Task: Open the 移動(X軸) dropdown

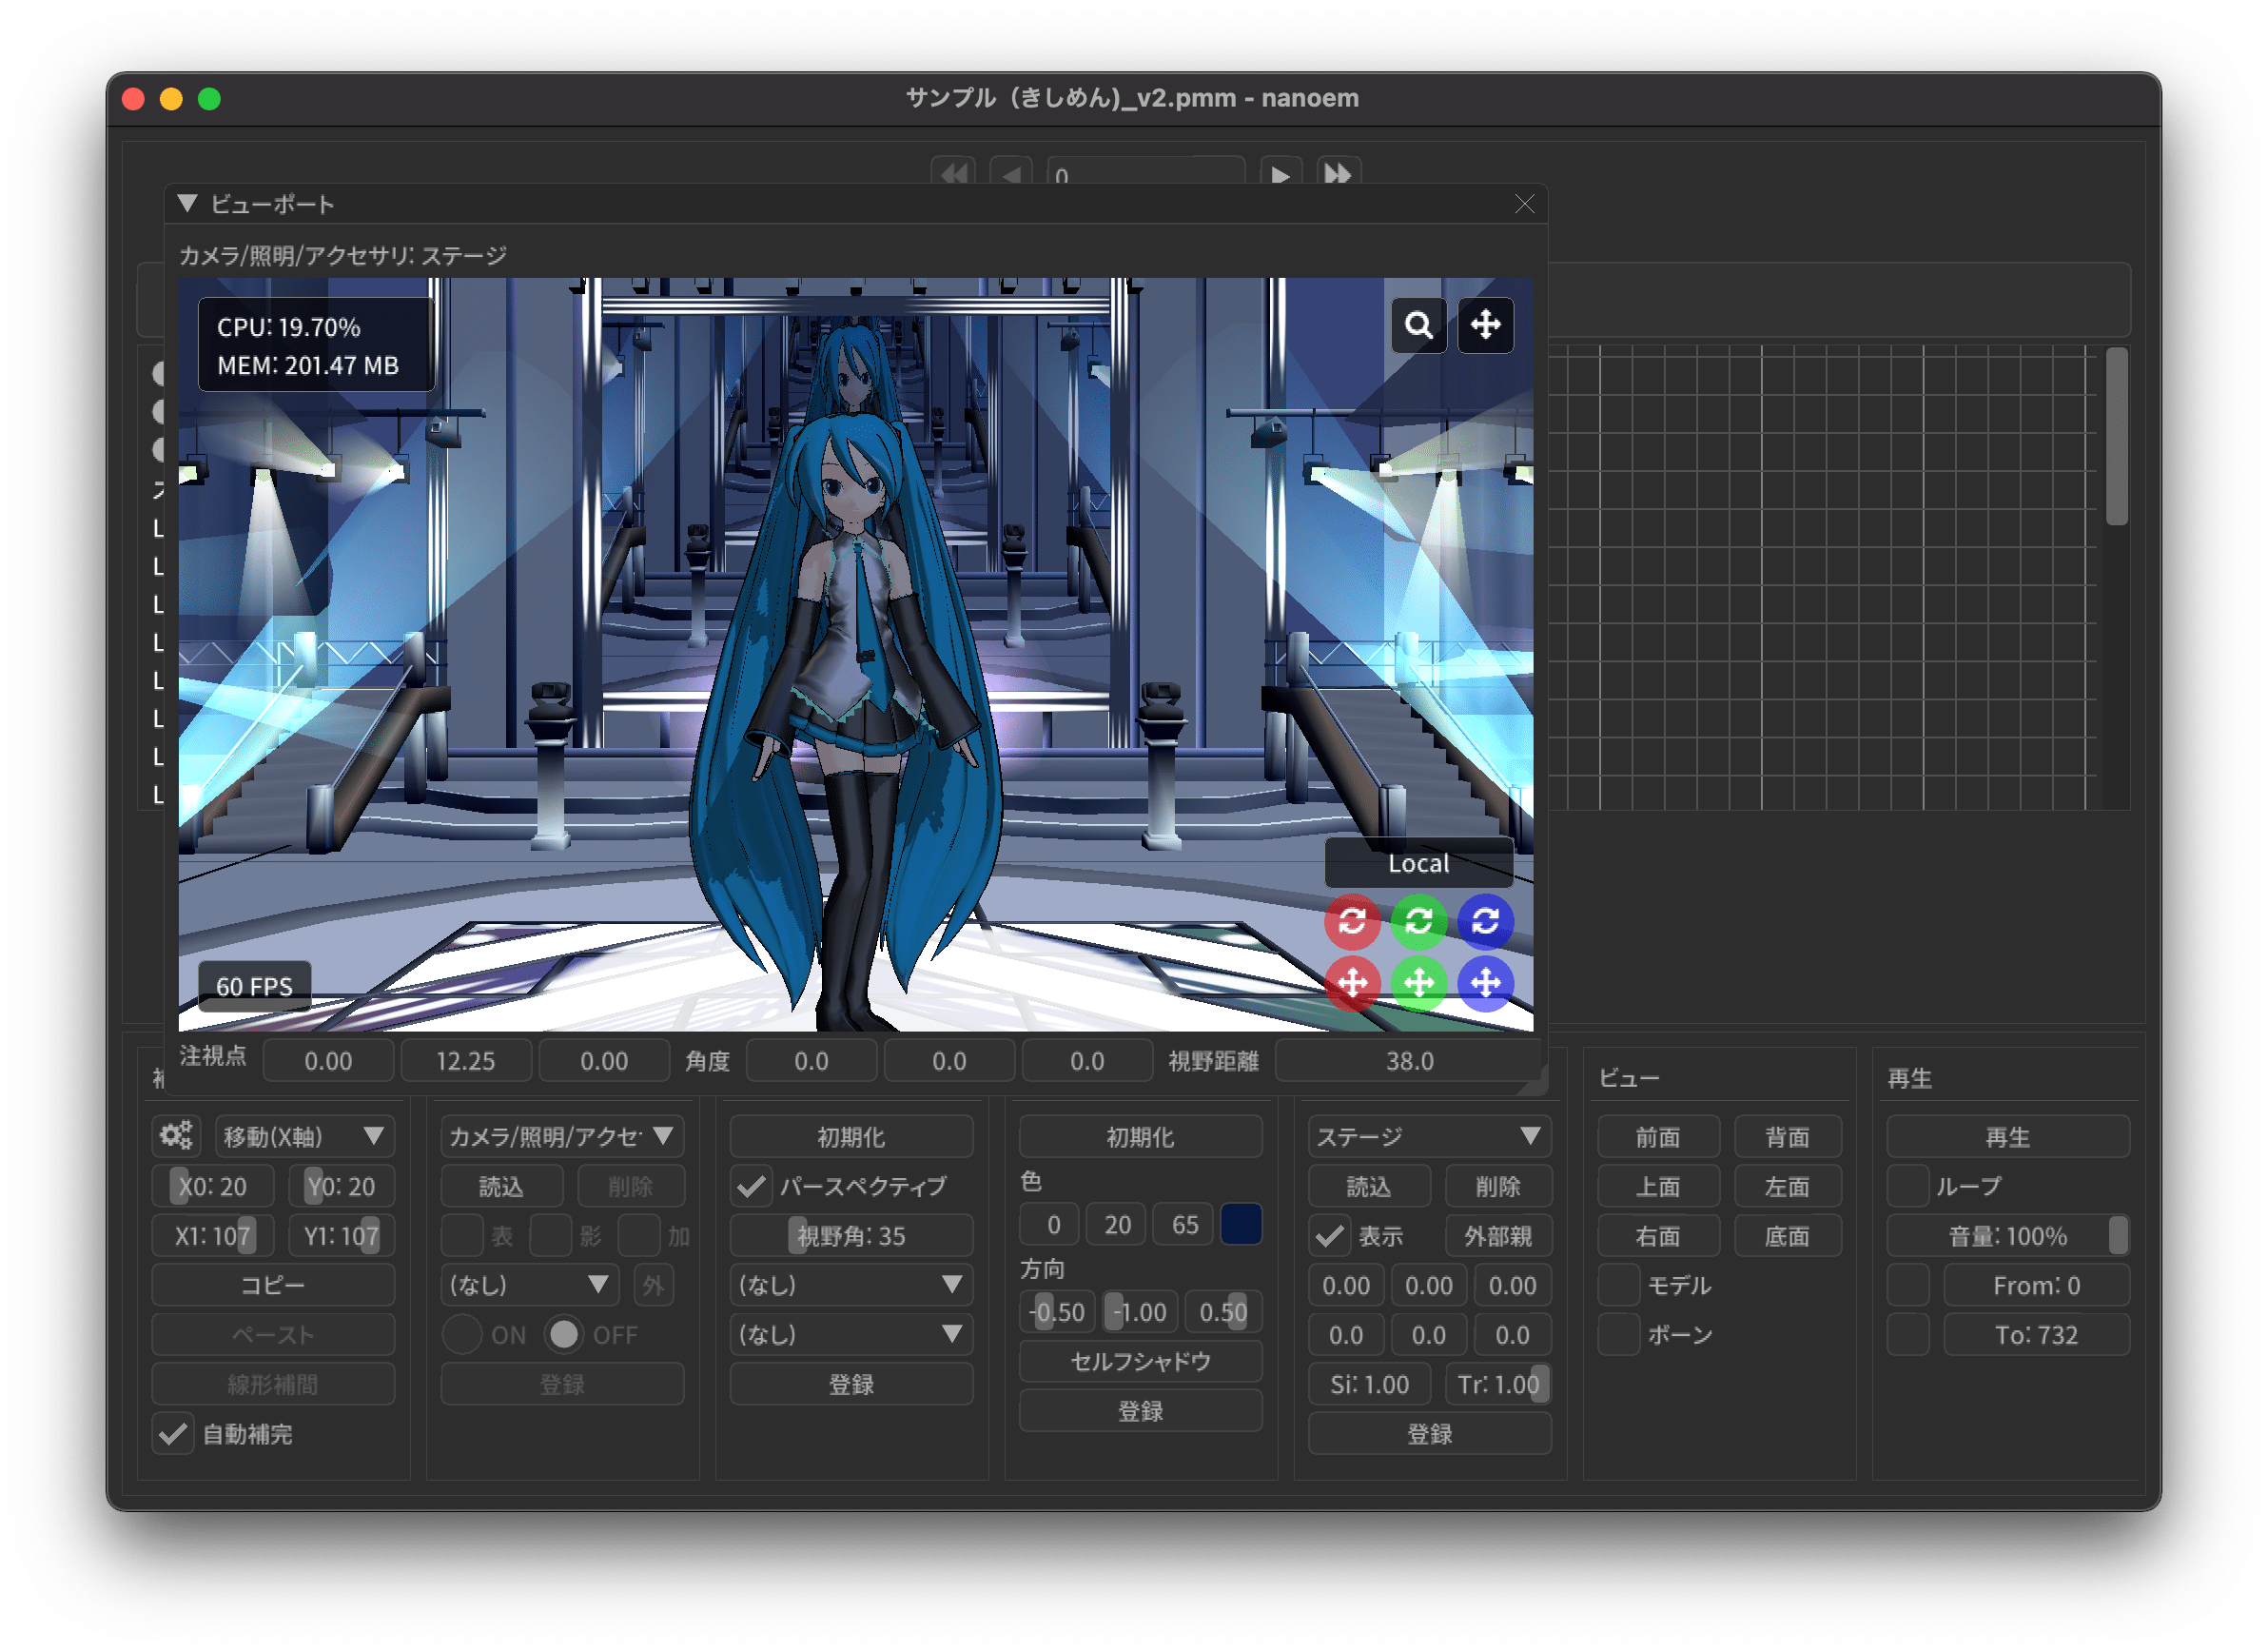Action: pyautogui.click(x=303, y=1136)
